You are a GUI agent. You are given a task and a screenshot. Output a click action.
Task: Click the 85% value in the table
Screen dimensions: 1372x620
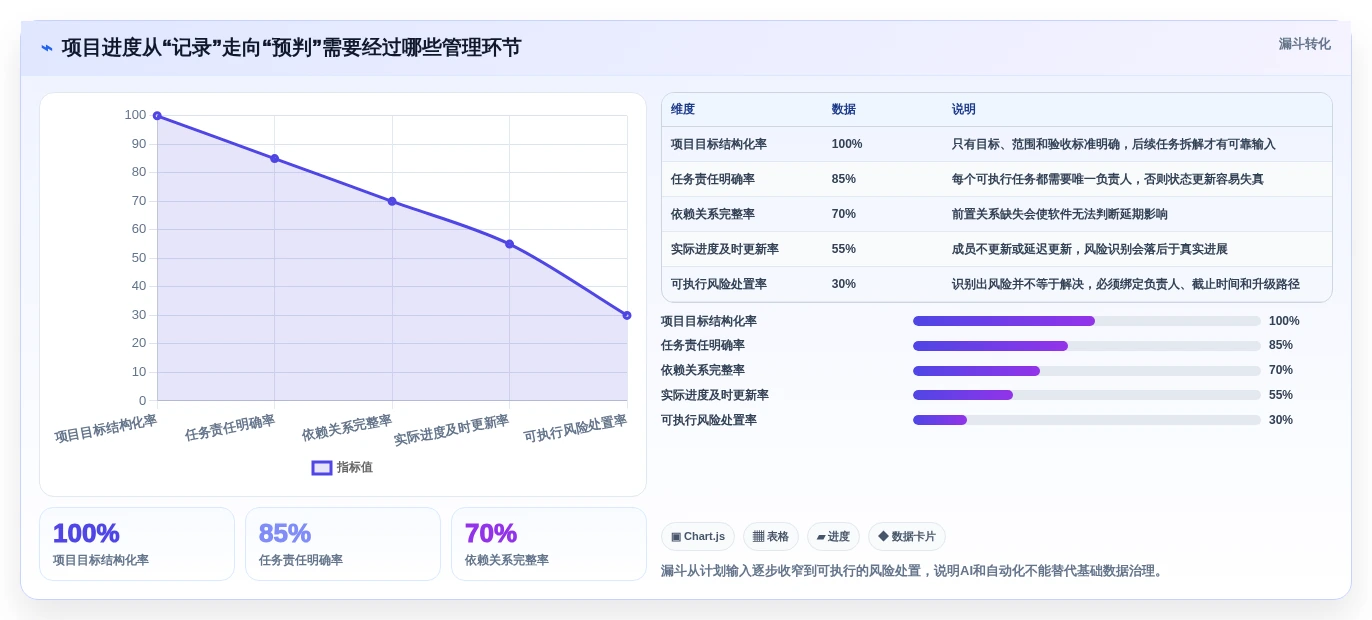click(x=844, y=179)
